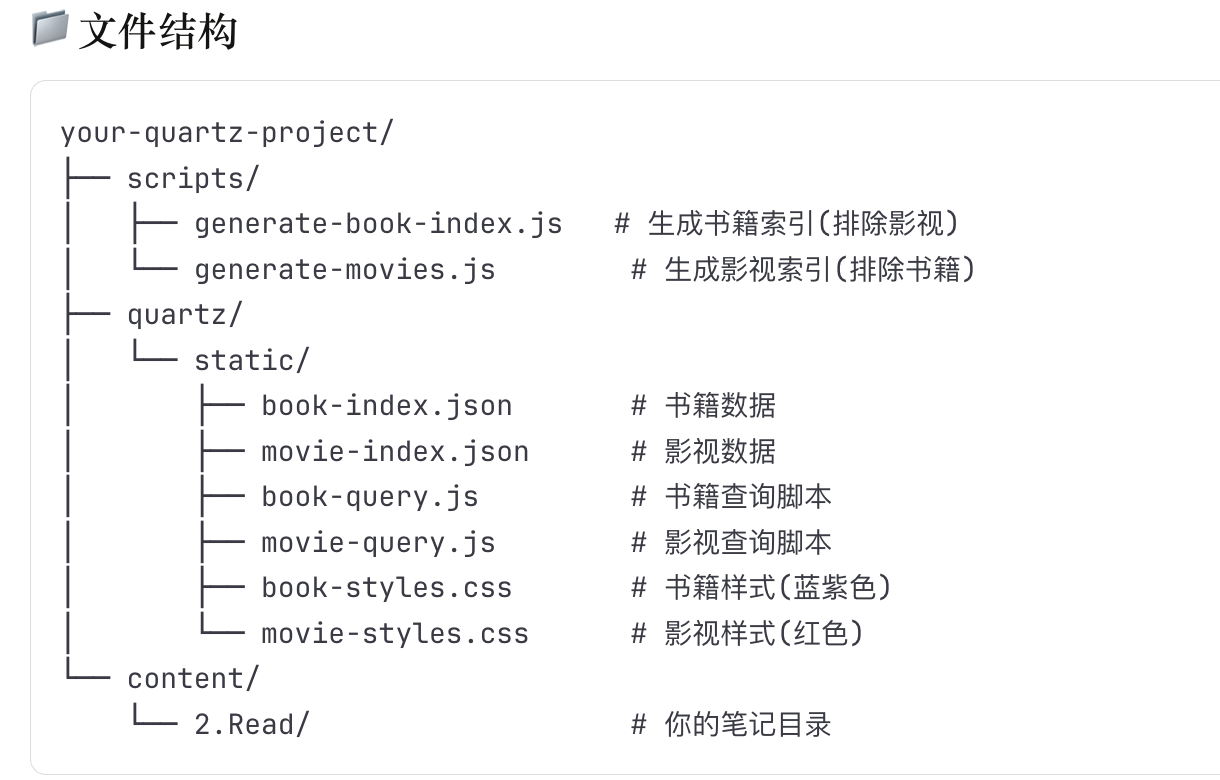Select the movie-query.js entry
The height and width of the screenshot is (780, 1220).
378,543
